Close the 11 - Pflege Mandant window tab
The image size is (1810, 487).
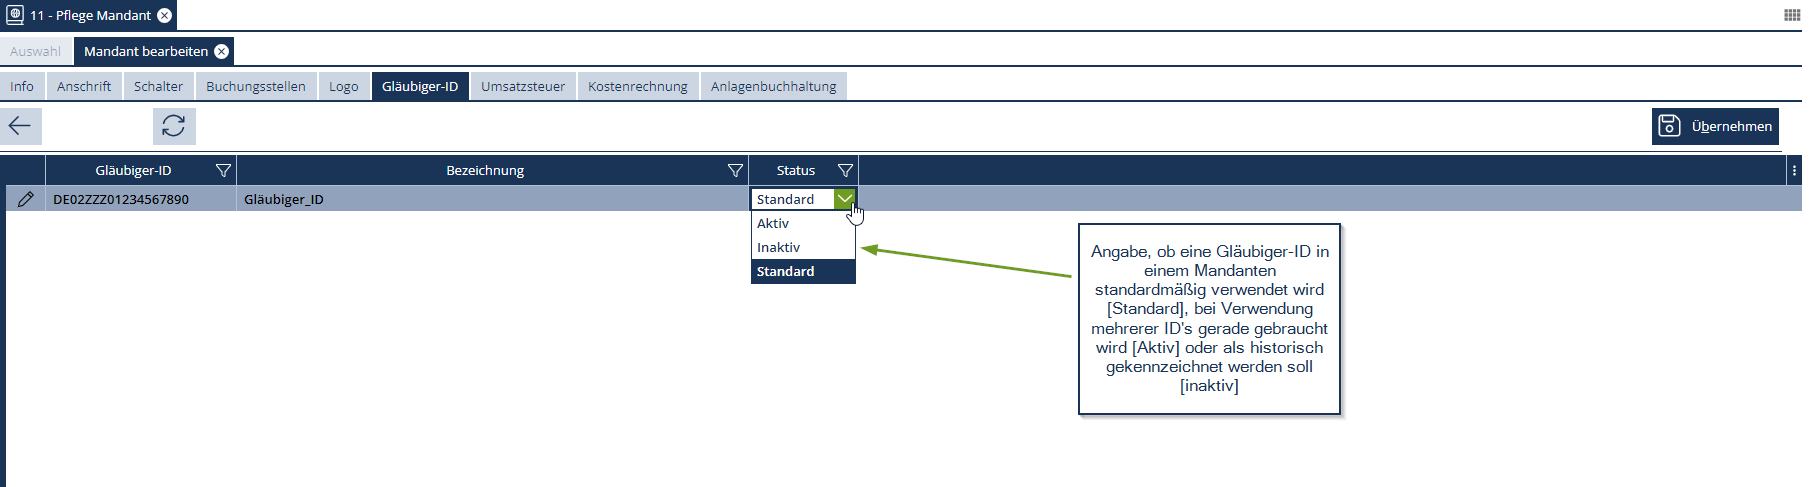(165, 15)
